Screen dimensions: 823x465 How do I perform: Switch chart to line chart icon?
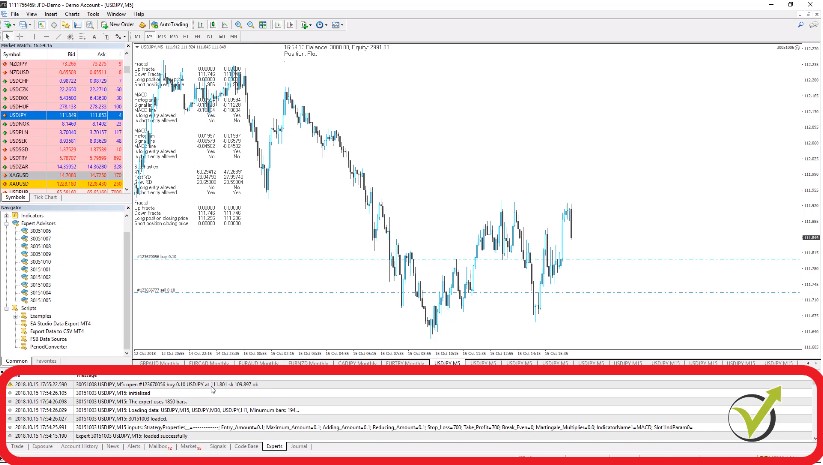225,25
